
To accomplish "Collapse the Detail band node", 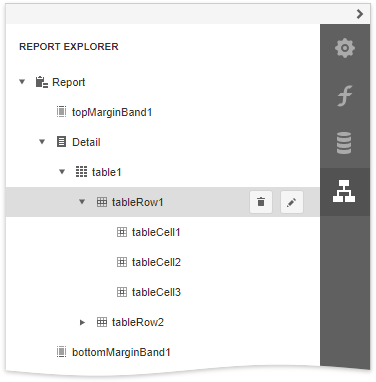I will [x=42, y=142].
